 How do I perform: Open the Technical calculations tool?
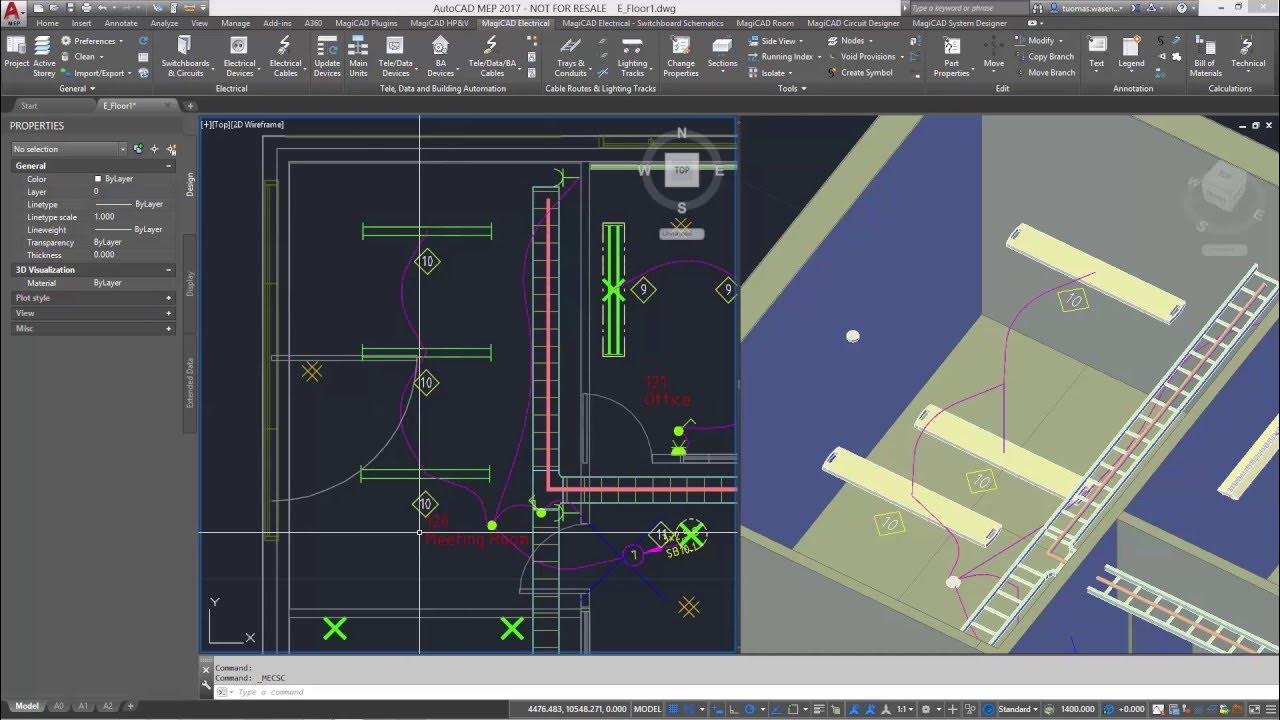pyautogui.click(x=1247, y=52)
